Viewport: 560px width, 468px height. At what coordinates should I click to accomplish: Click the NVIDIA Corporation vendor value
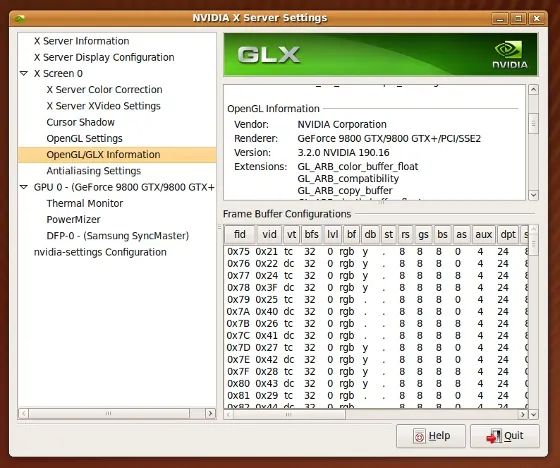coord(342,124)
